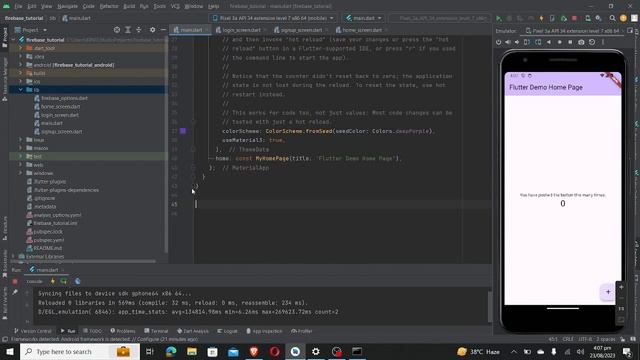Click emulator Back triangle icon
The image size is (640, 360).
(549, 42)
